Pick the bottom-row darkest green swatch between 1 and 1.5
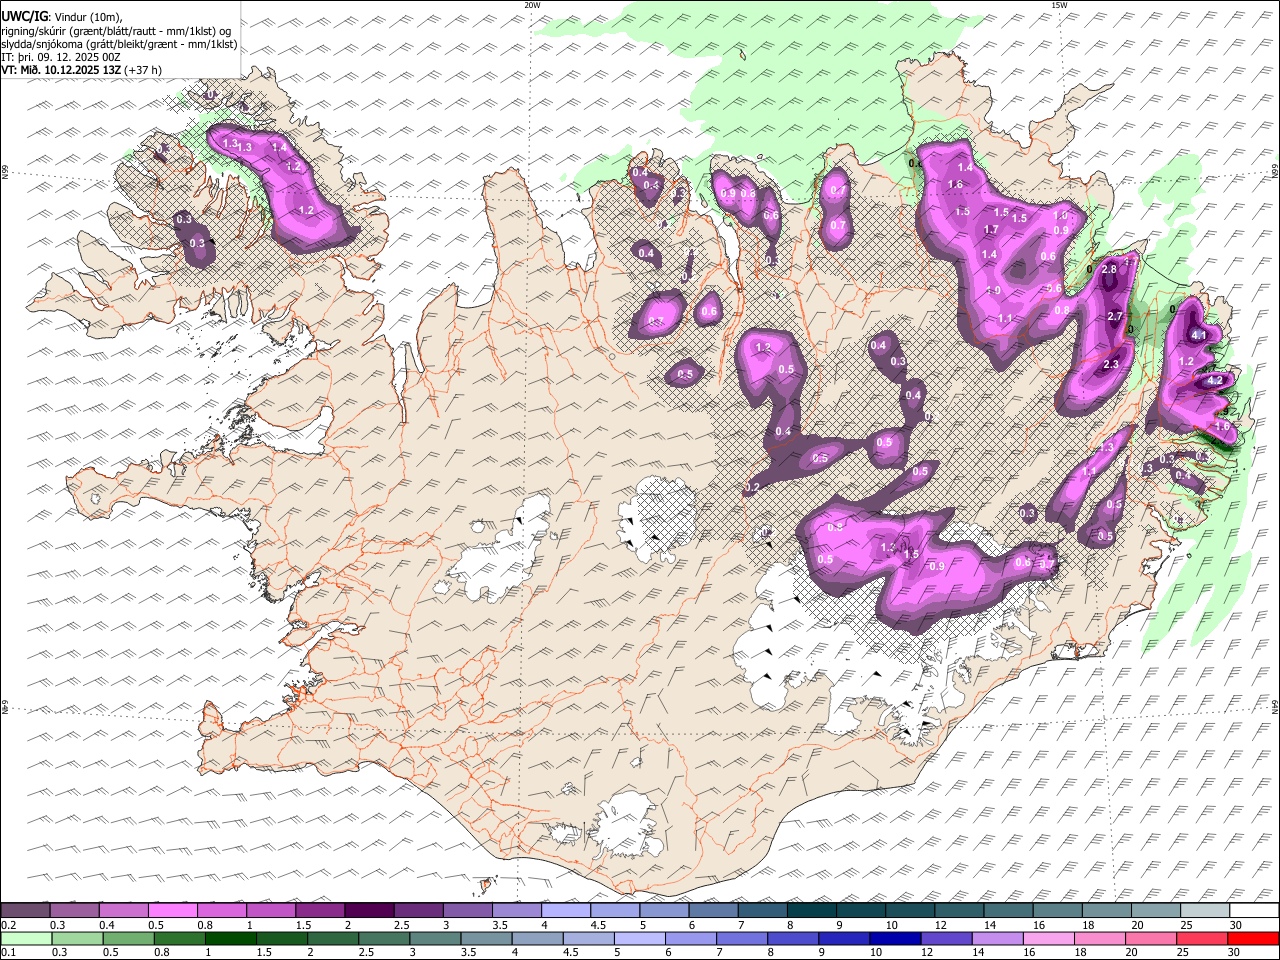Viewport: 1280px width, 960px height. (231, 938)
